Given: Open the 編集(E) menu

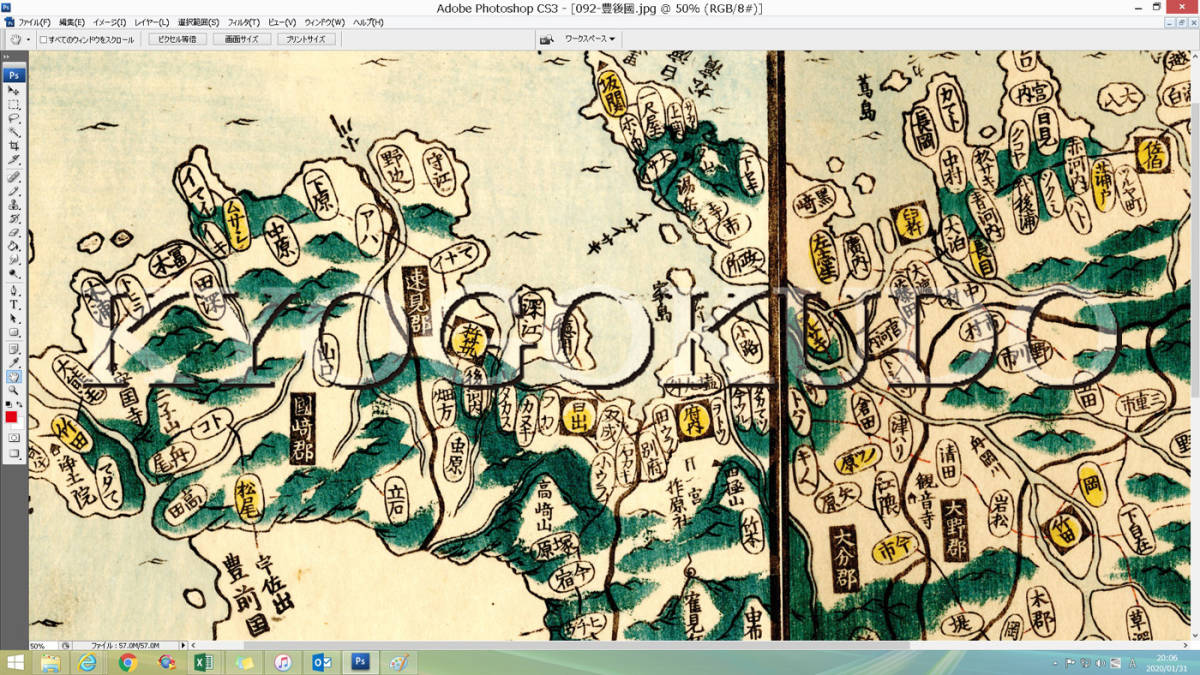Looking at the screenshot, I should pyautogui.click(x=72, y=22).
